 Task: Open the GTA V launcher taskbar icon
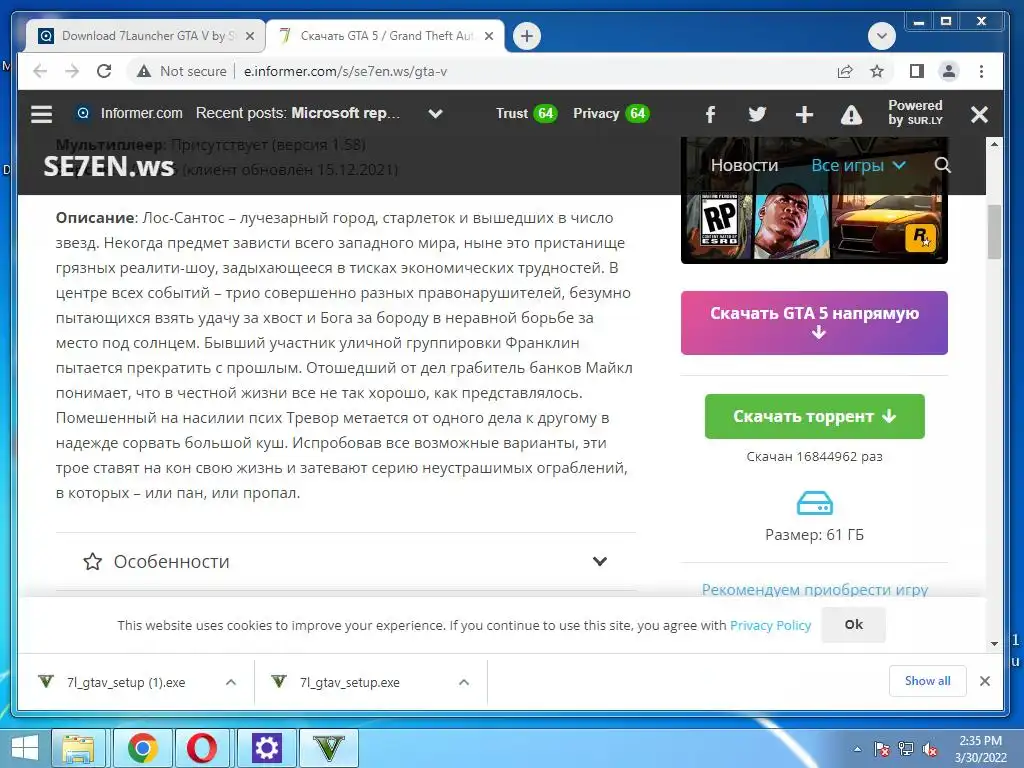click(x=328, y=748)
